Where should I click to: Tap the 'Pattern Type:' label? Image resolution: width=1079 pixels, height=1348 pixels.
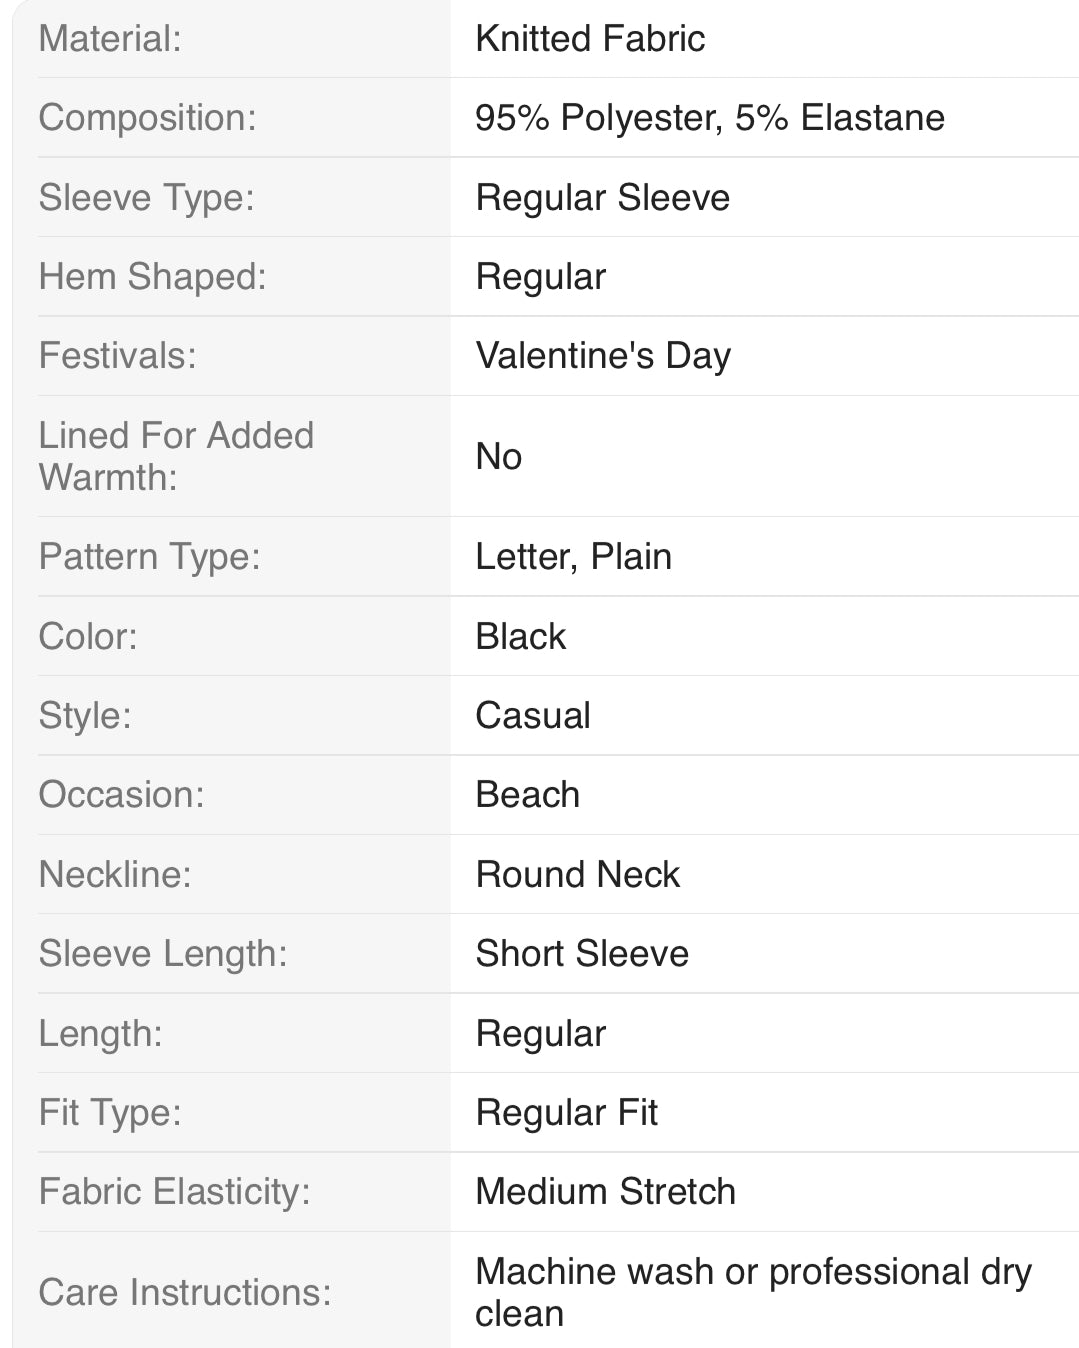coord(149,557)
